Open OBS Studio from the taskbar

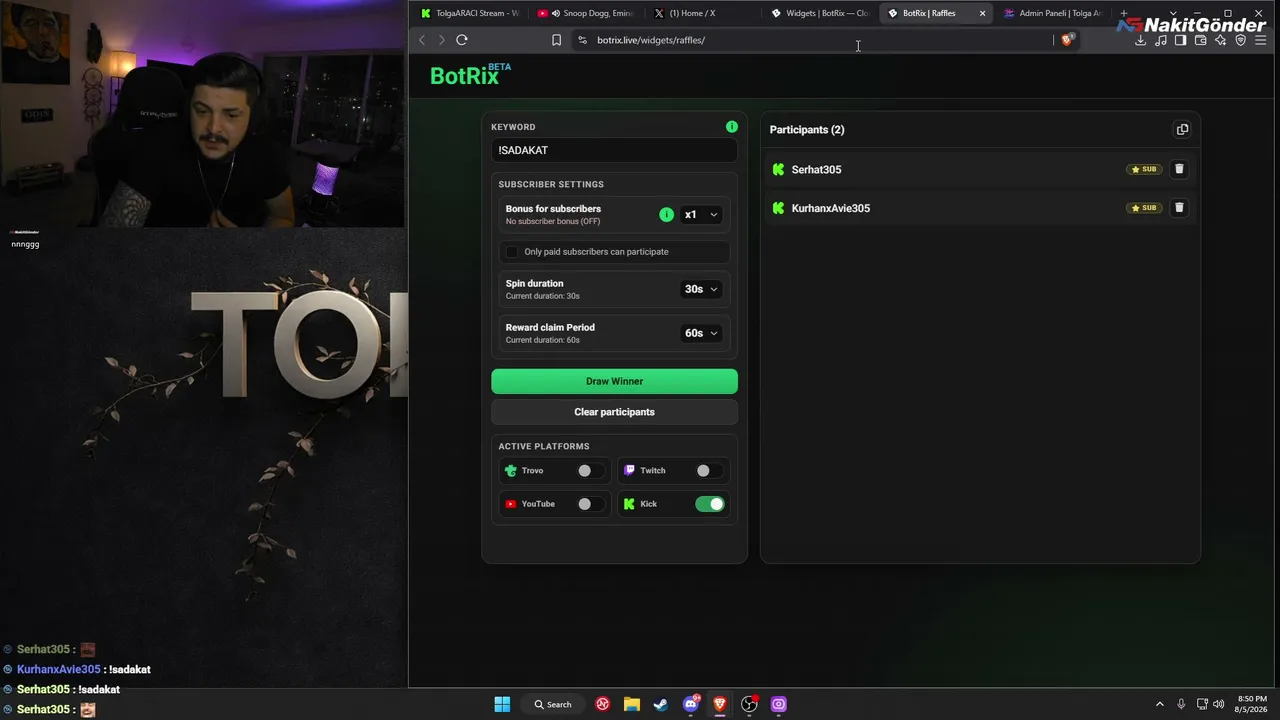(x=749, y=704)
